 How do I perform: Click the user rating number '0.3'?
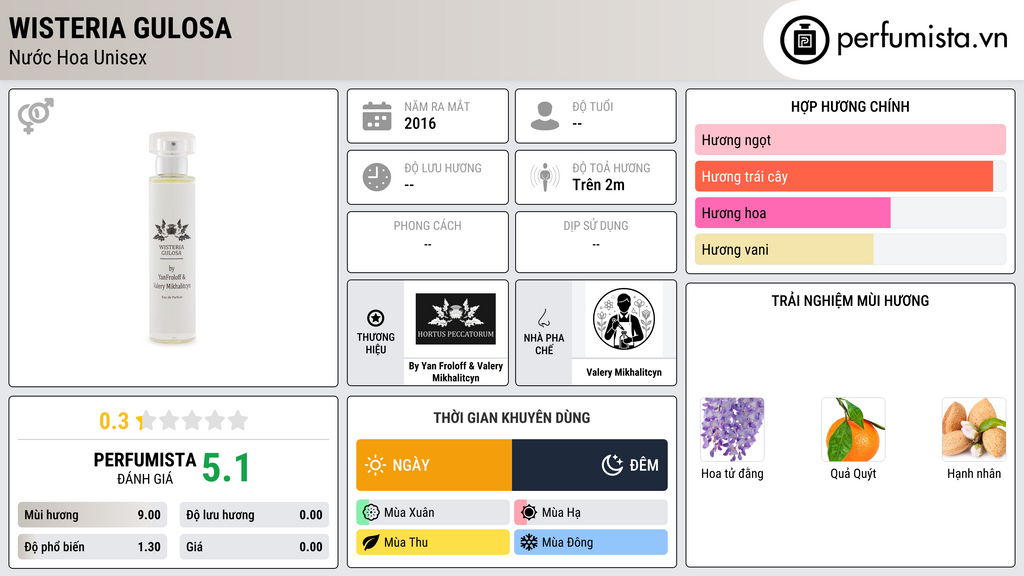coord(114,421)
